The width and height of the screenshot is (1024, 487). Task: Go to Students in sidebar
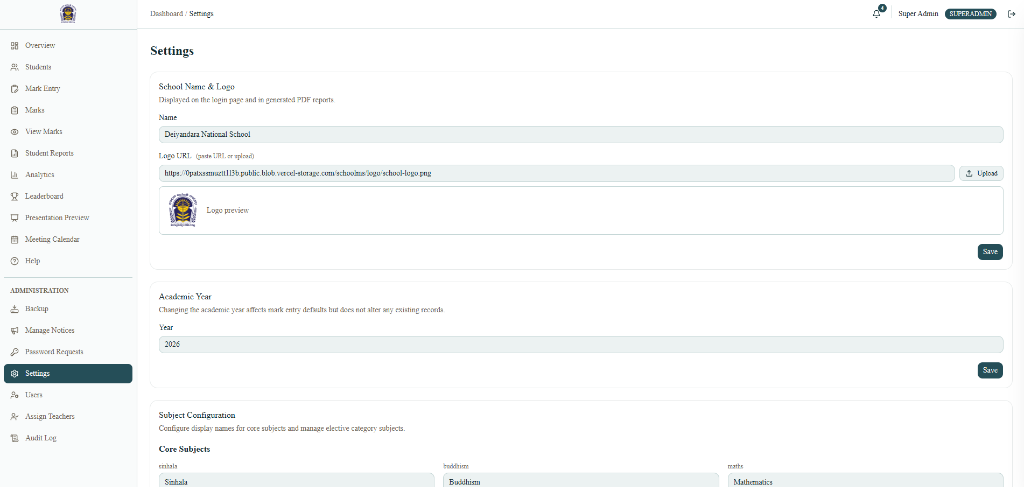(x=68, y=67)
